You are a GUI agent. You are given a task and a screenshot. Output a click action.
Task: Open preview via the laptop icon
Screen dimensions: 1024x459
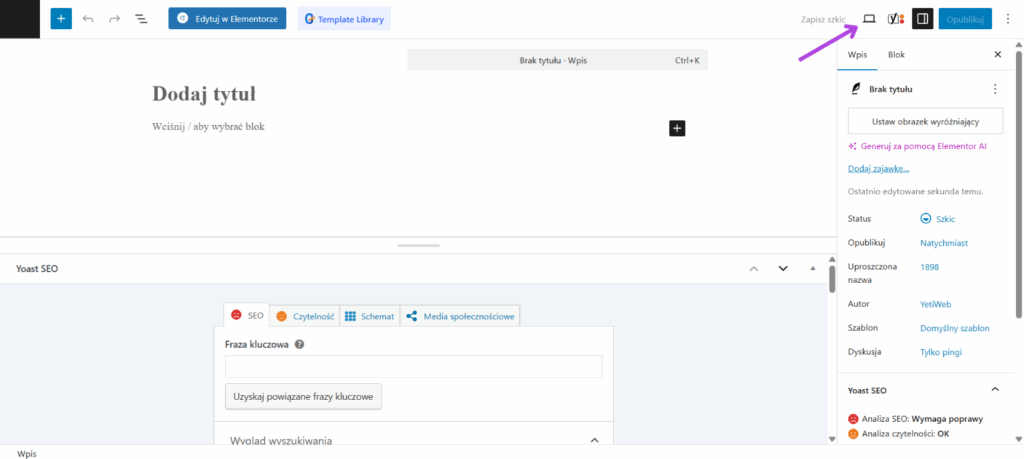pos(869,19)
